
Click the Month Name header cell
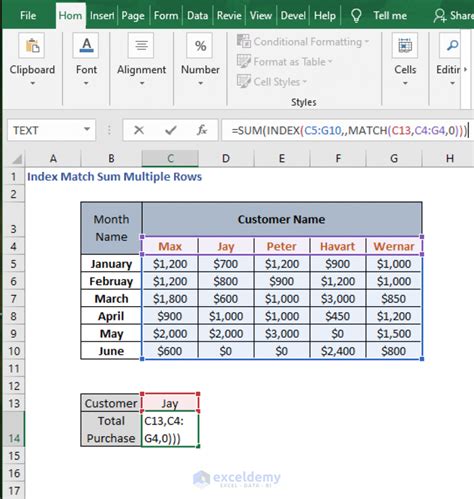[111, 228]
